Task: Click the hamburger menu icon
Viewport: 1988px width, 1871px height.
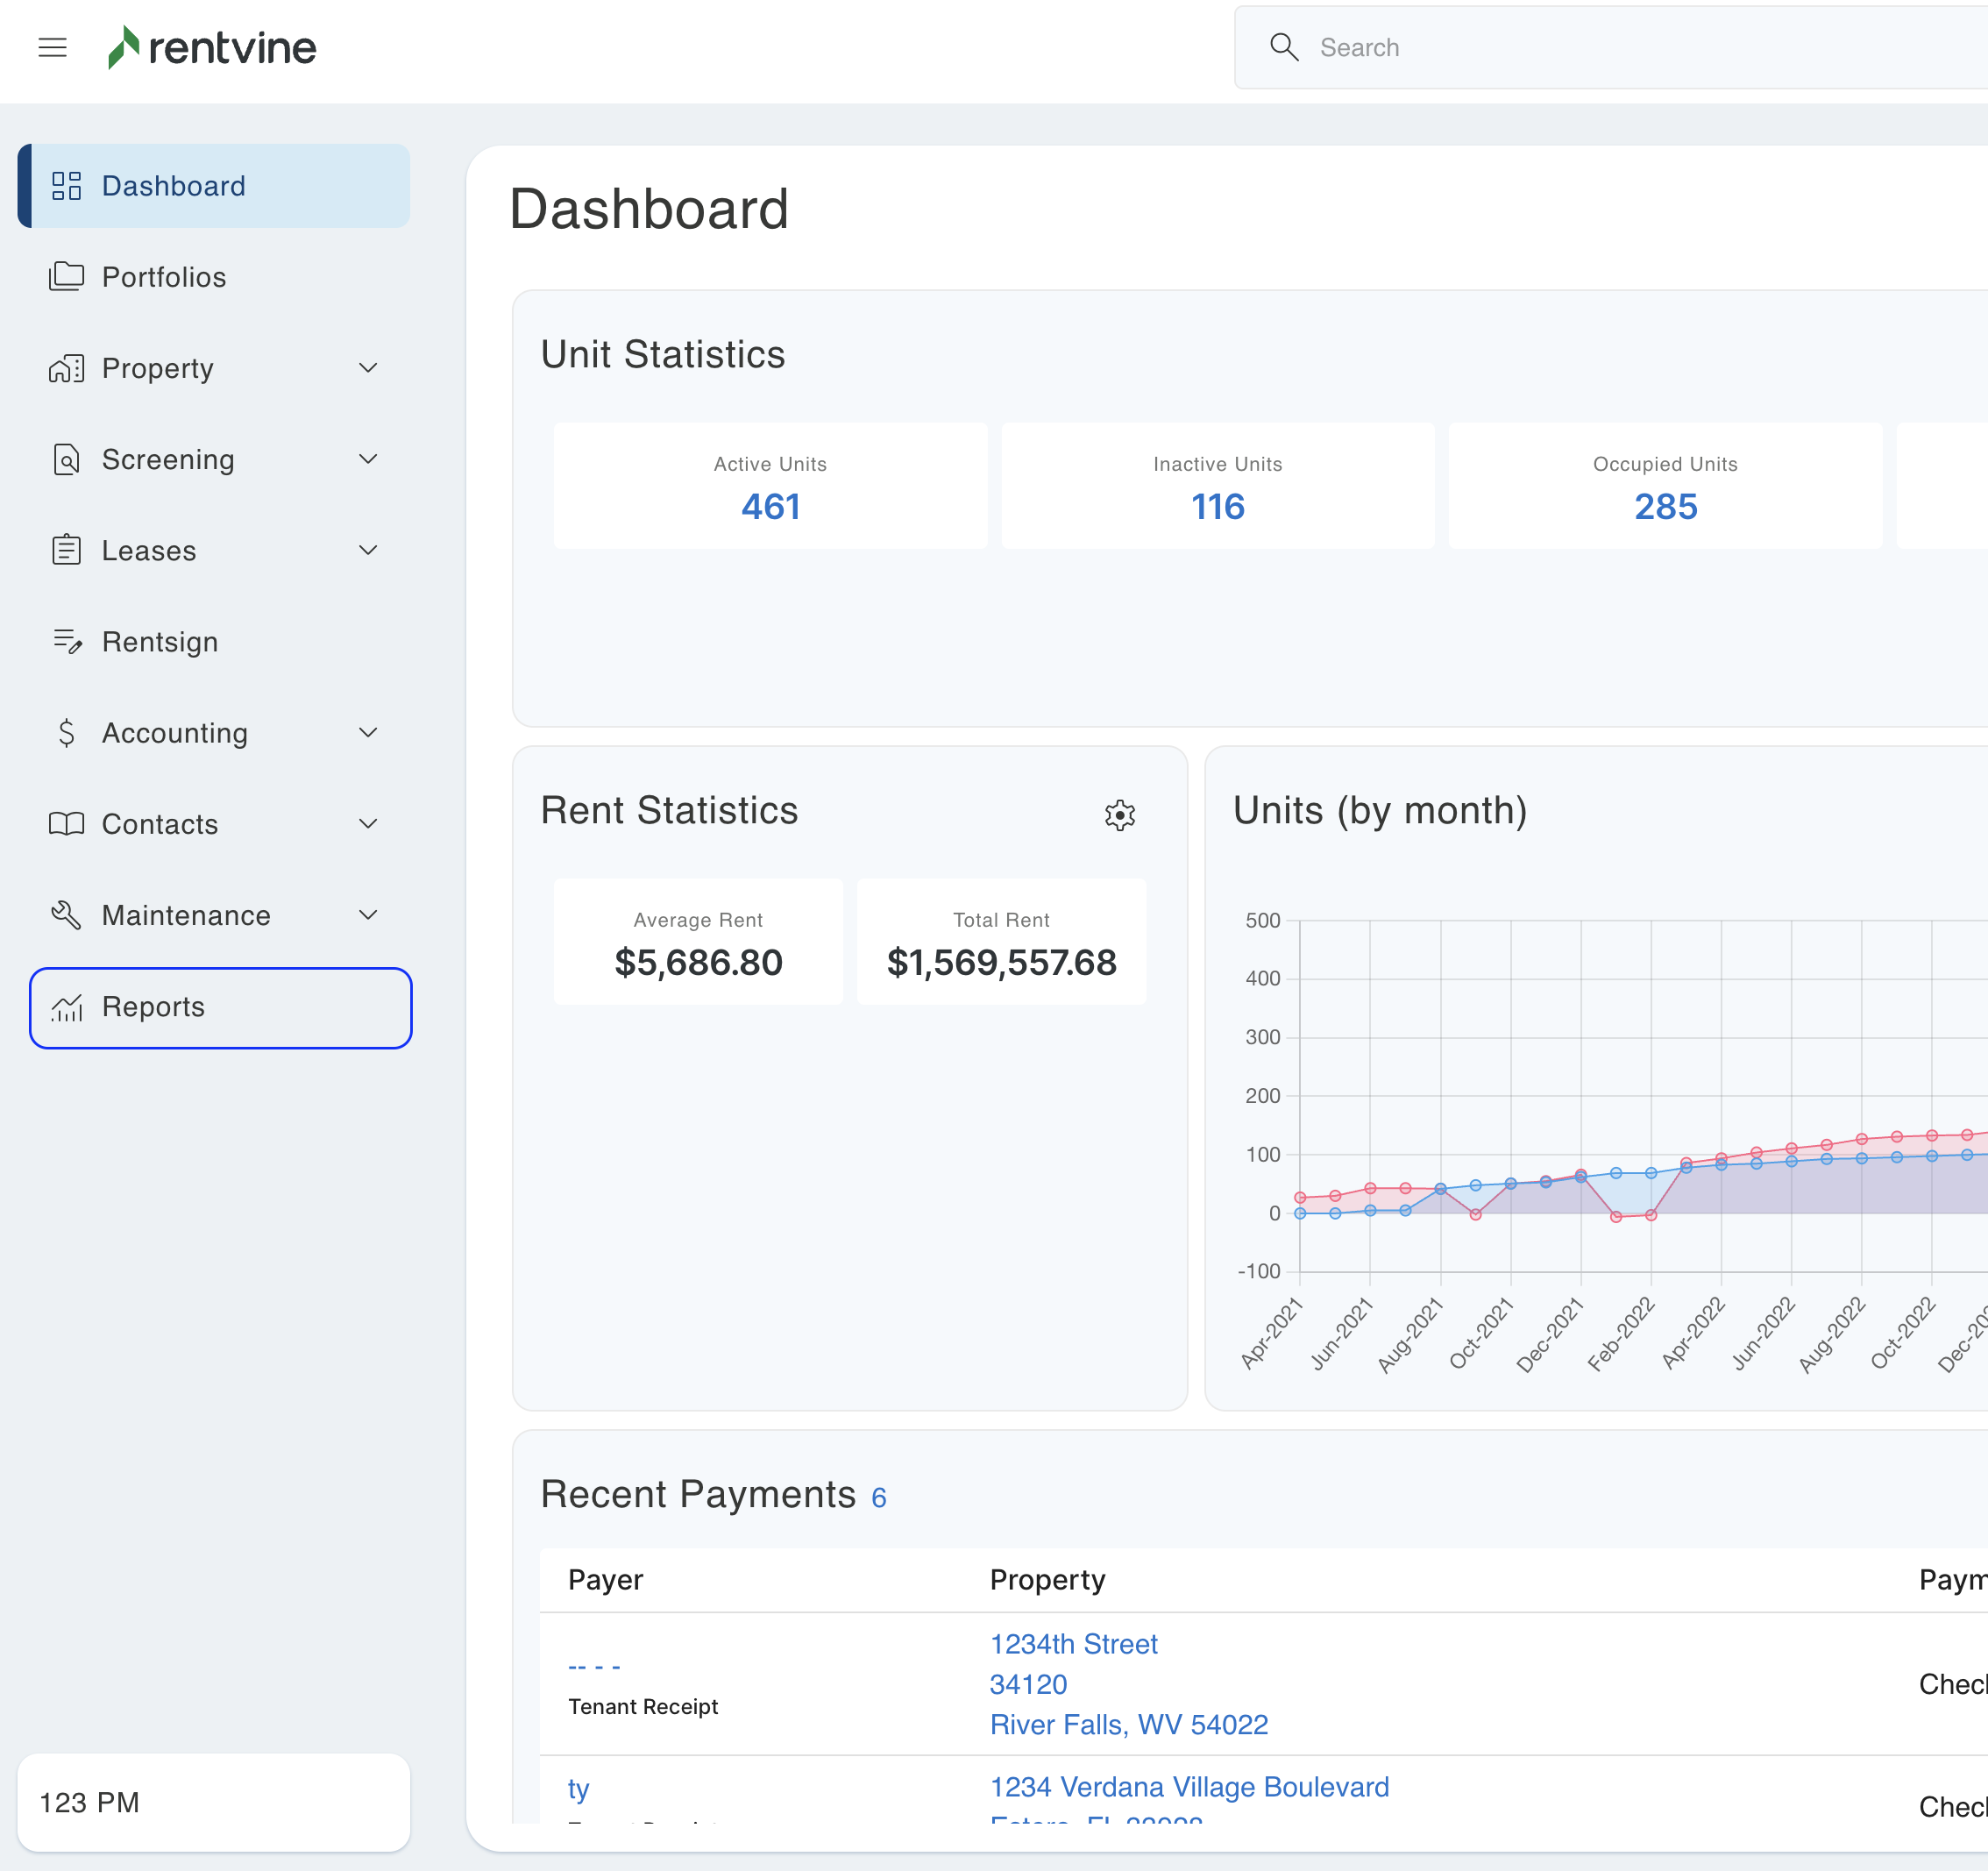Action: pos(52,47)
